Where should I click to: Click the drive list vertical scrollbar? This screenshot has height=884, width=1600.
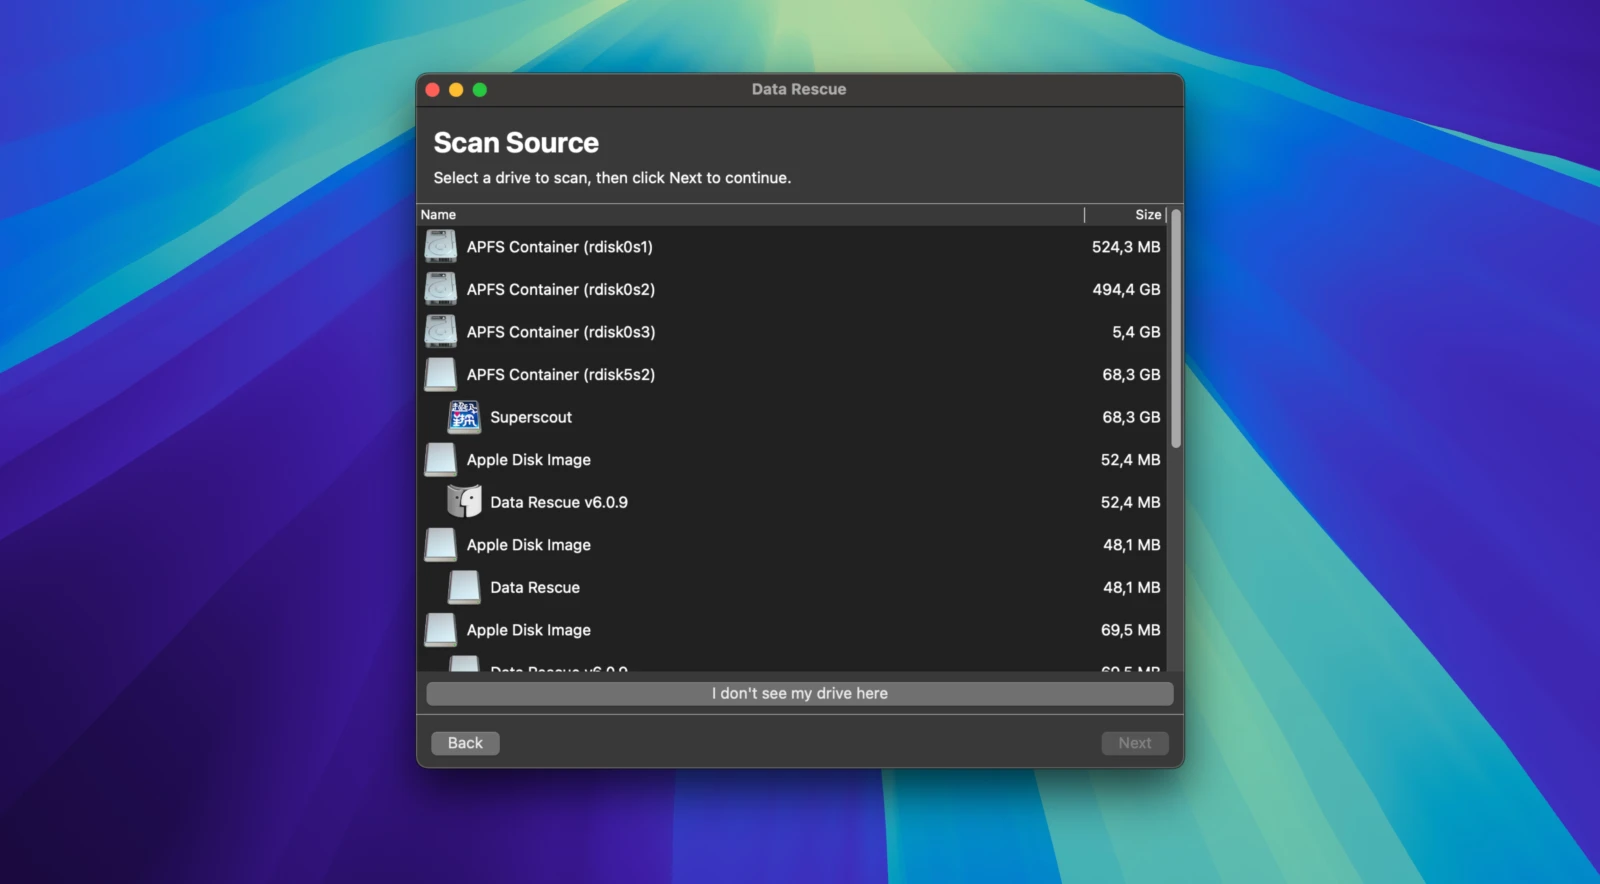pos(1176,330)
